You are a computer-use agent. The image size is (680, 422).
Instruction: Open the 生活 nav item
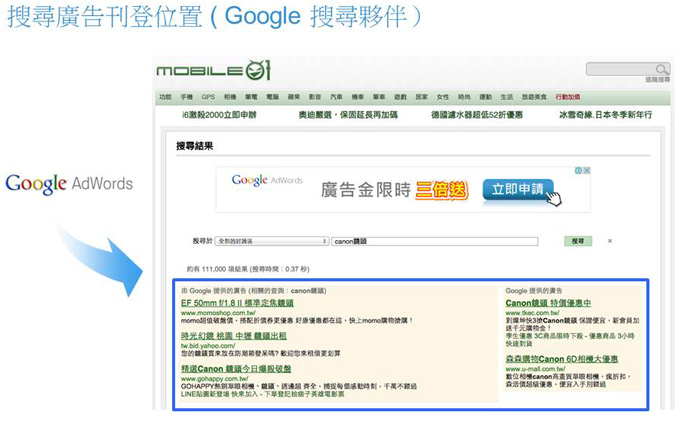tap(507, 97)
